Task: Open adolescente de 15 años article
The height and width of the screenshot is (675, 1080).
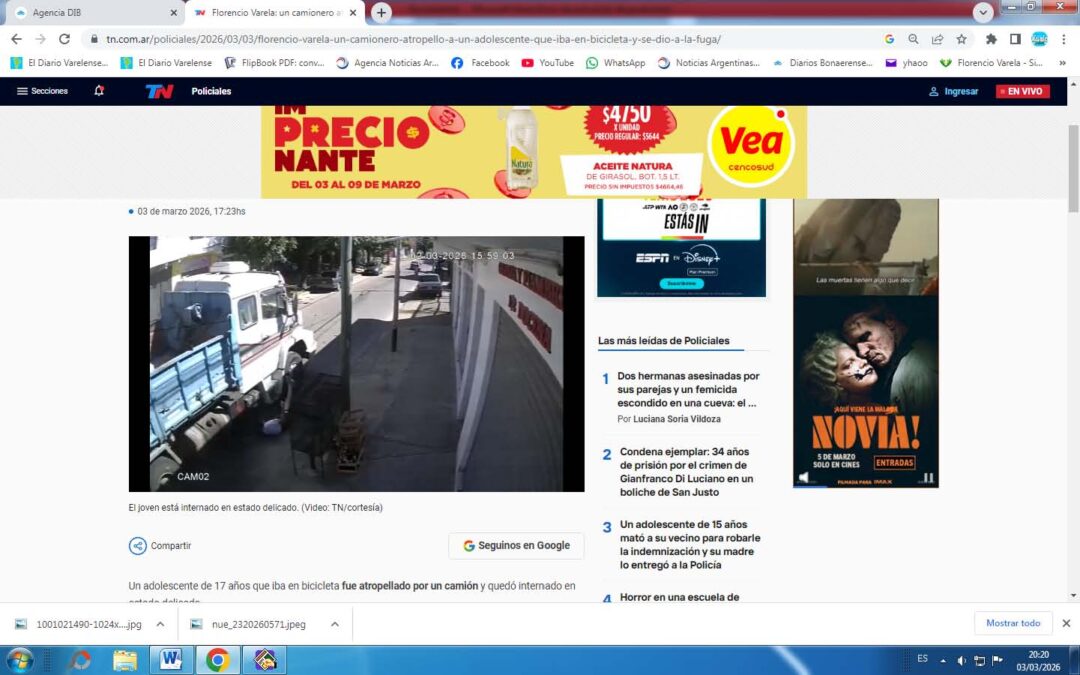Action: [x=690, y=545]
